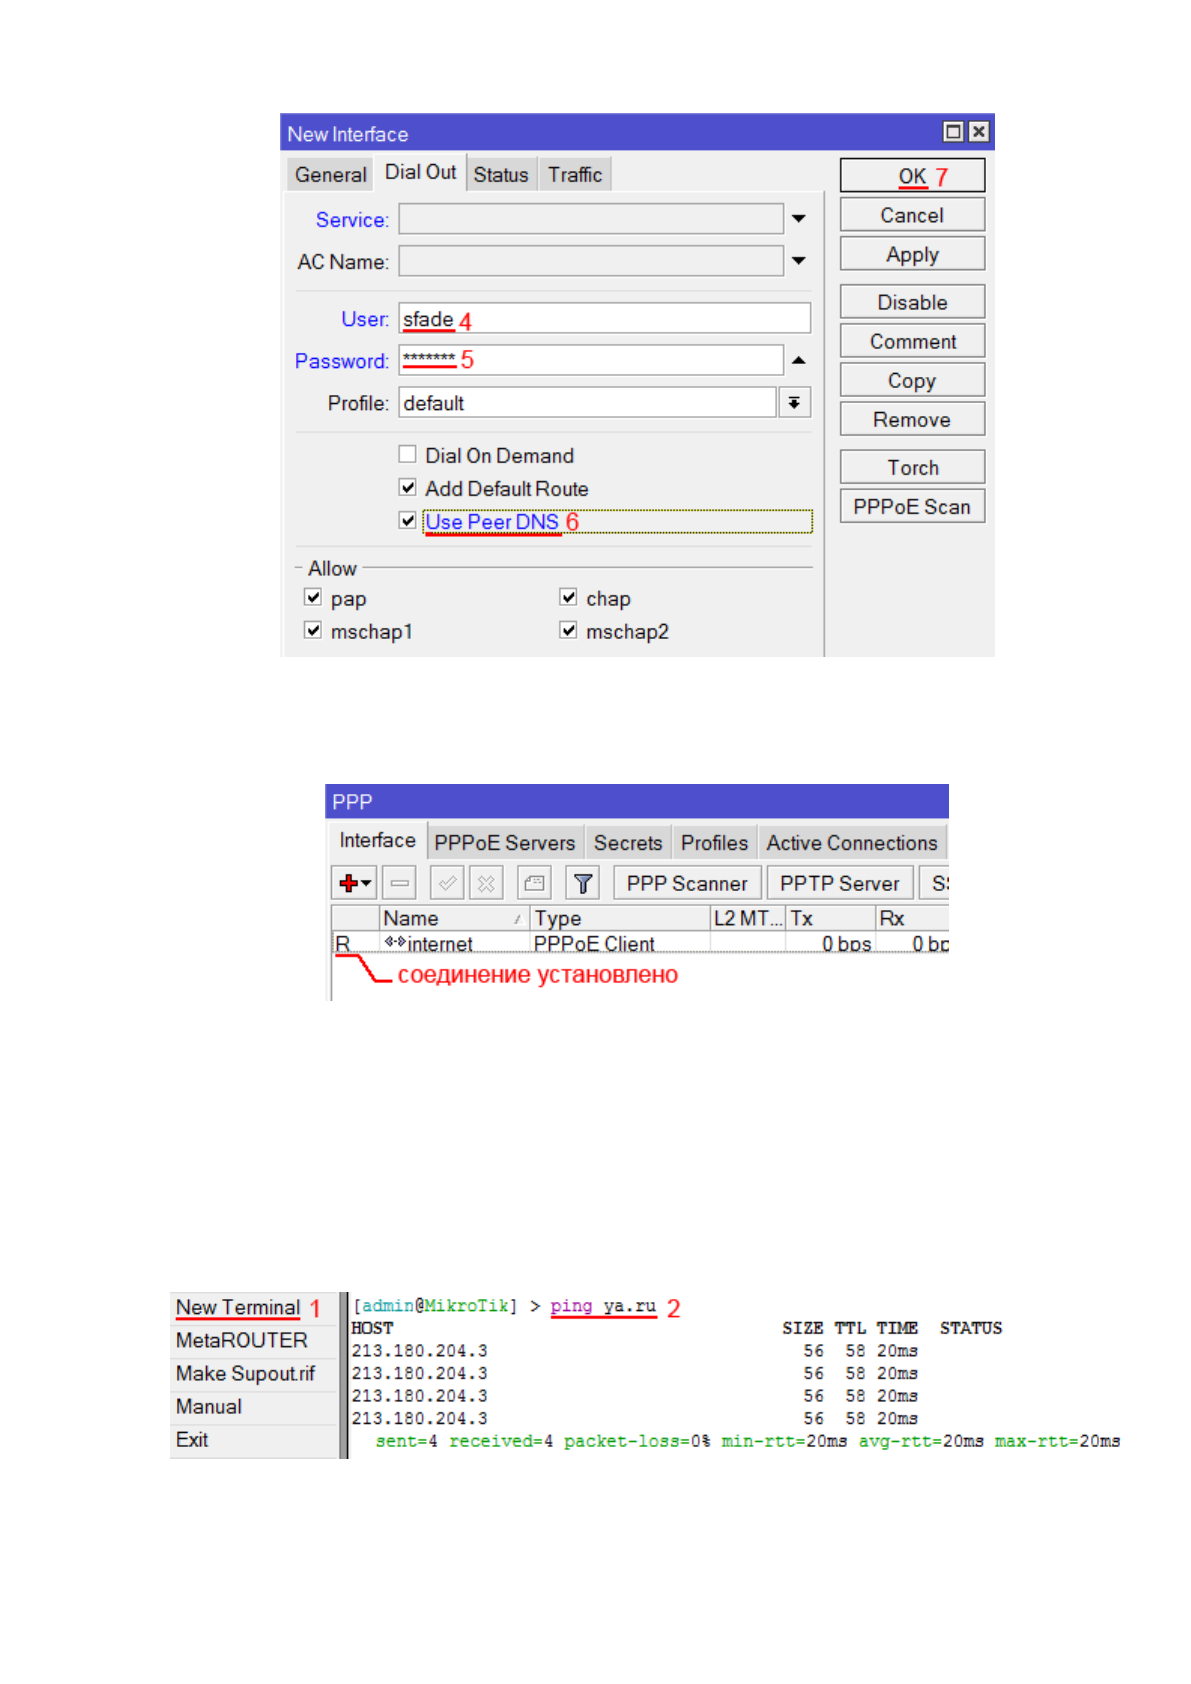This screenshot has height=1684, width=1191.
Task: Click the Comment button
Action: 912,341
